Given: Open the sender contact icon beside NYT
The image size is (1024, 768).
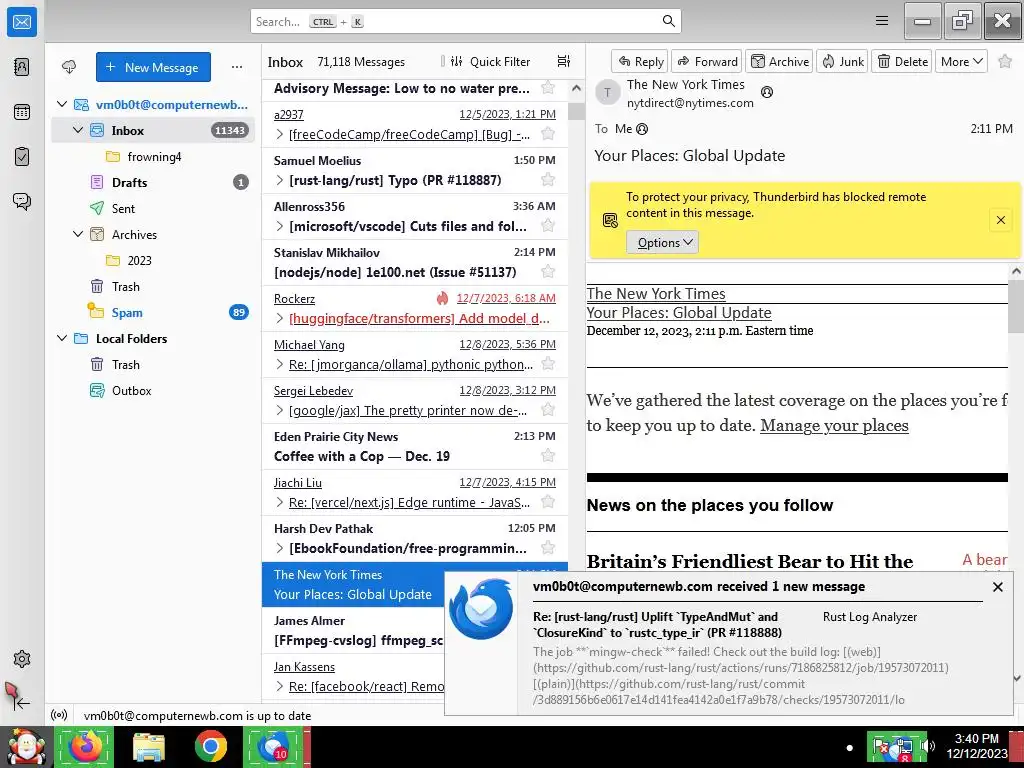Looking at the screenshot, I should [767, 92].
